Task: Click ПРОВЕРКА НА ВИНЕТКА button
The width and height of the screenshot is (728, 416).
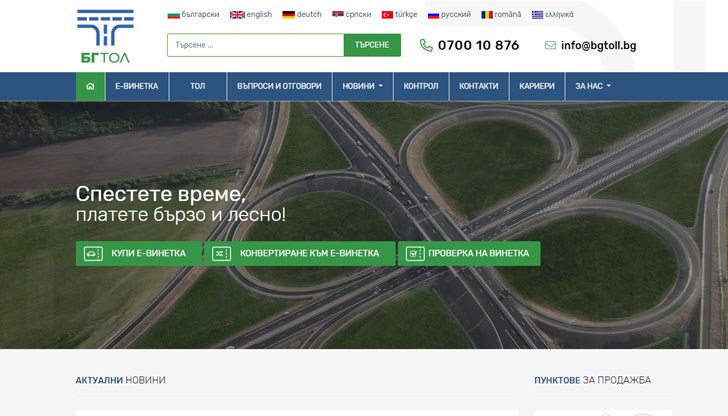Action: 469,254
